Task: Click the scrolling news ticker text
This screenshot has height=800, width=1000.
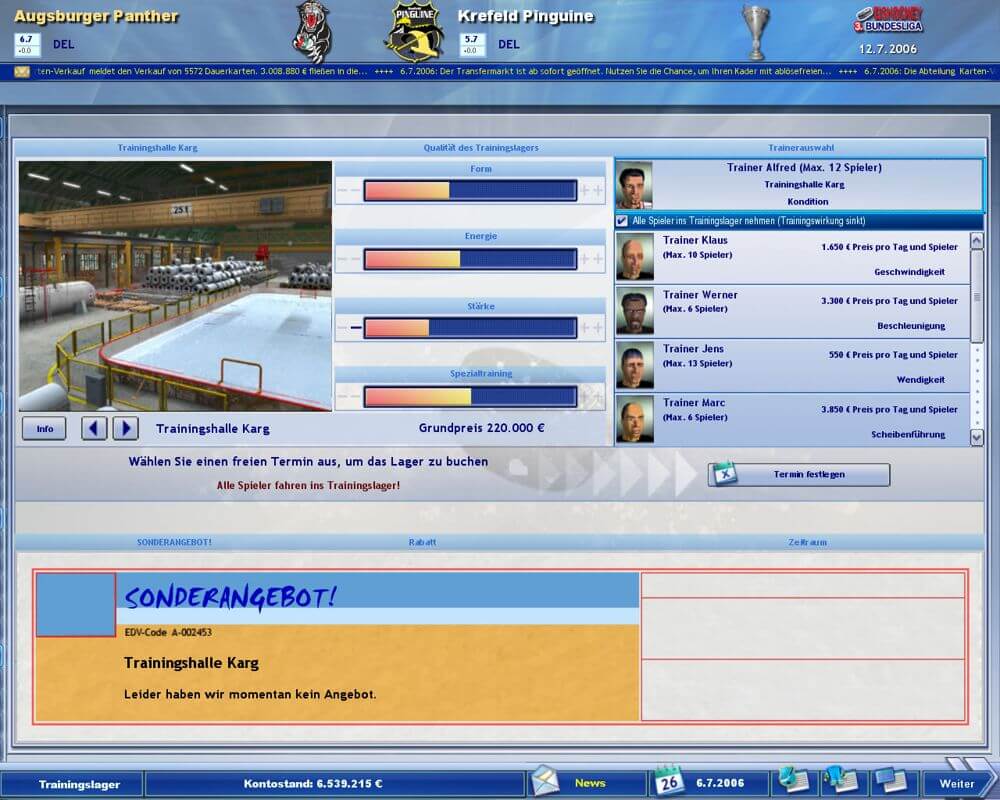Action: pos(513,71)
